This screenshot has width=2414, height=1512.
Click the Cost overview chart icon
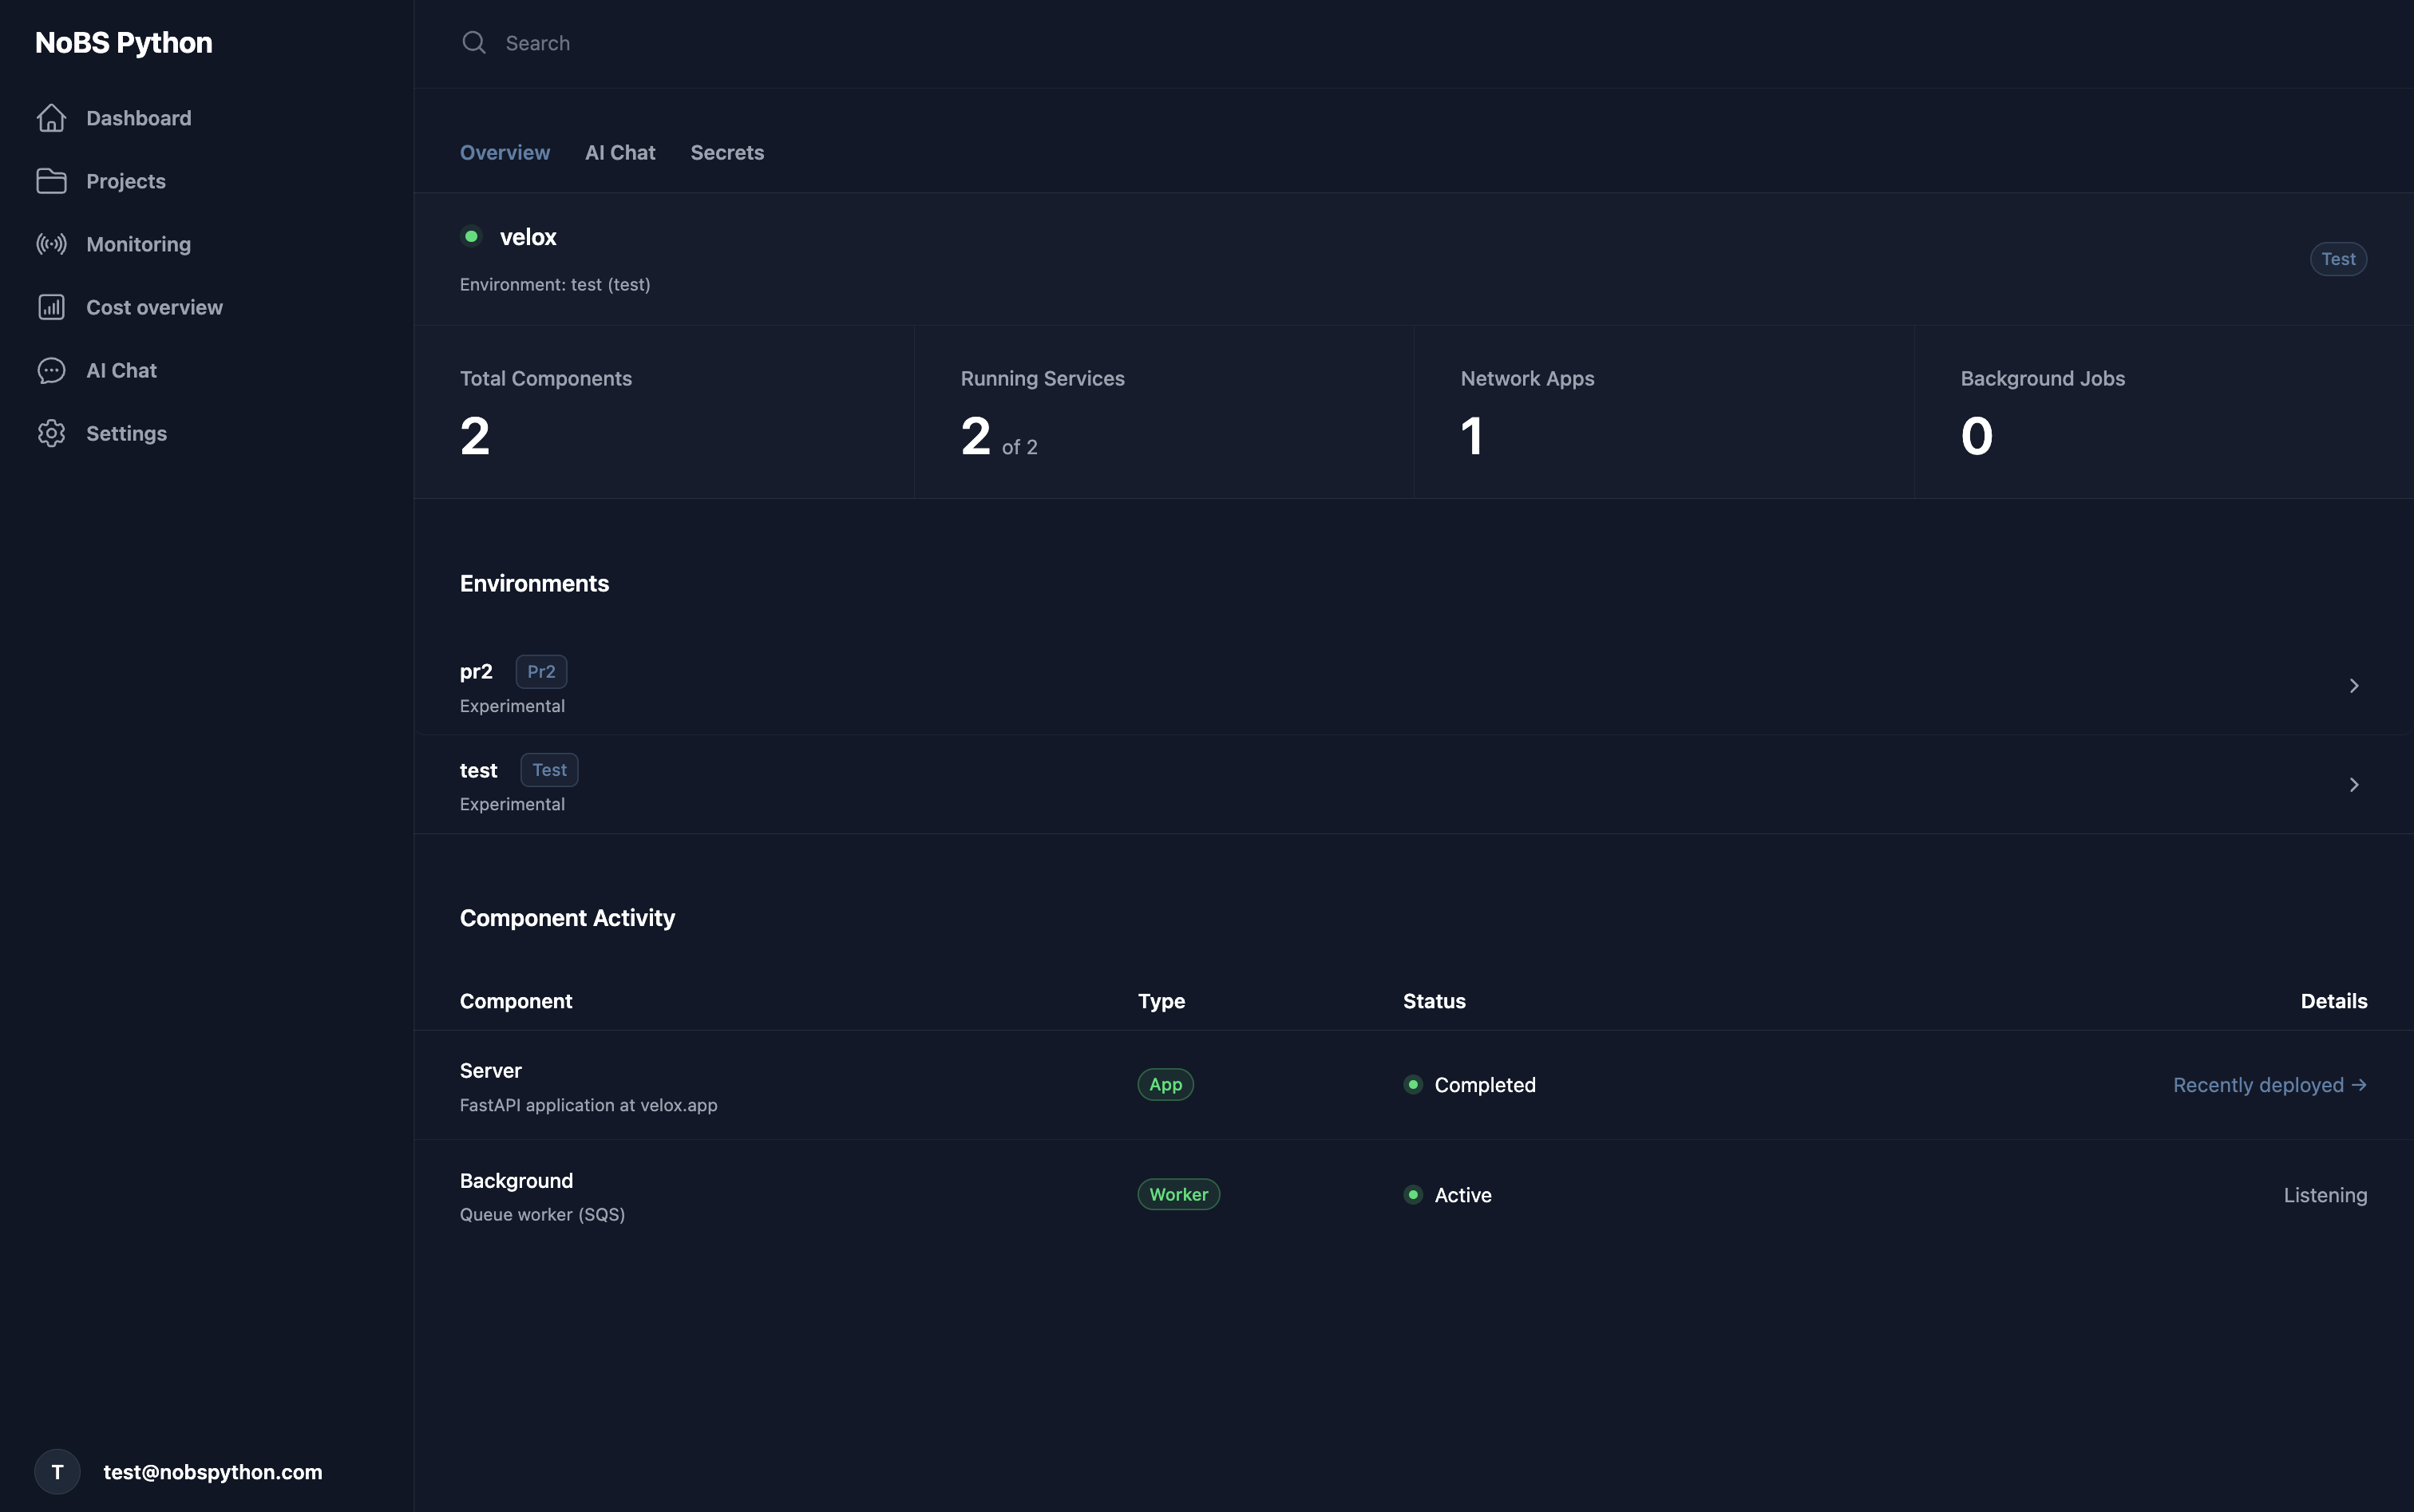tap(51, 306)
